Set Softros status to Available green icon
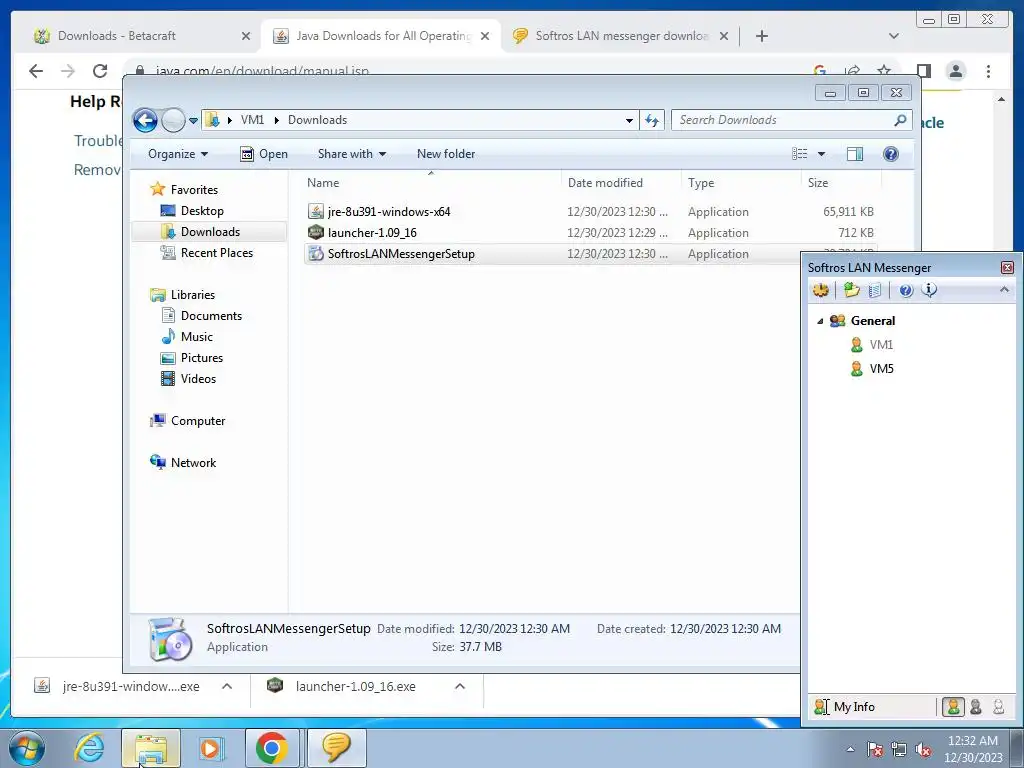Viewport: 1024px width, 768px height. (x=953, y=707)
